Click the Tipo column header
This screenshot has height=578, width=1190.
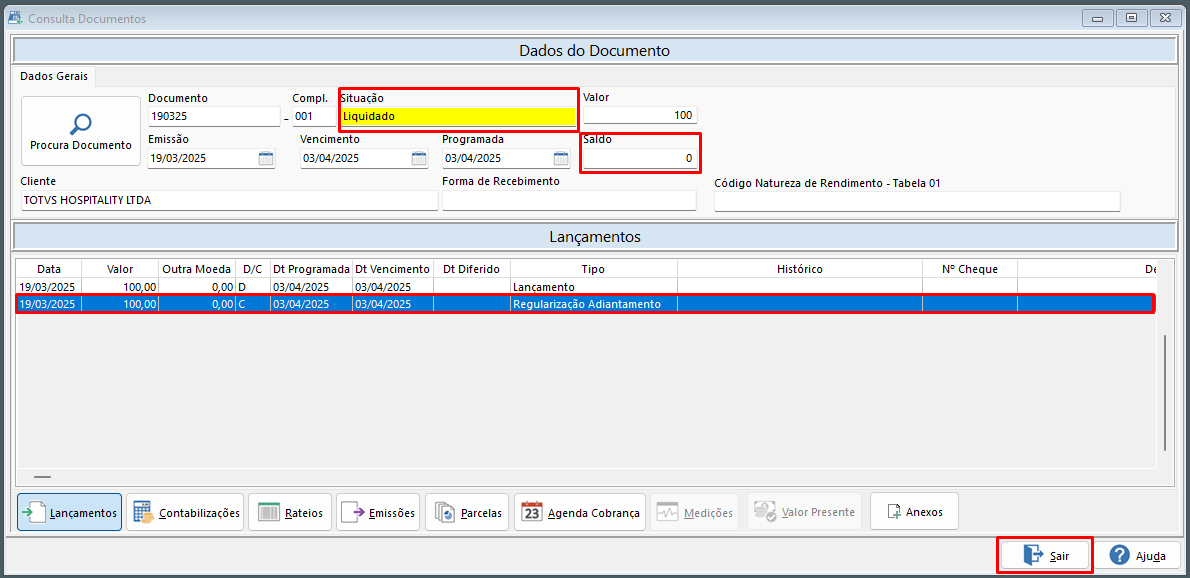click(593, 269)
